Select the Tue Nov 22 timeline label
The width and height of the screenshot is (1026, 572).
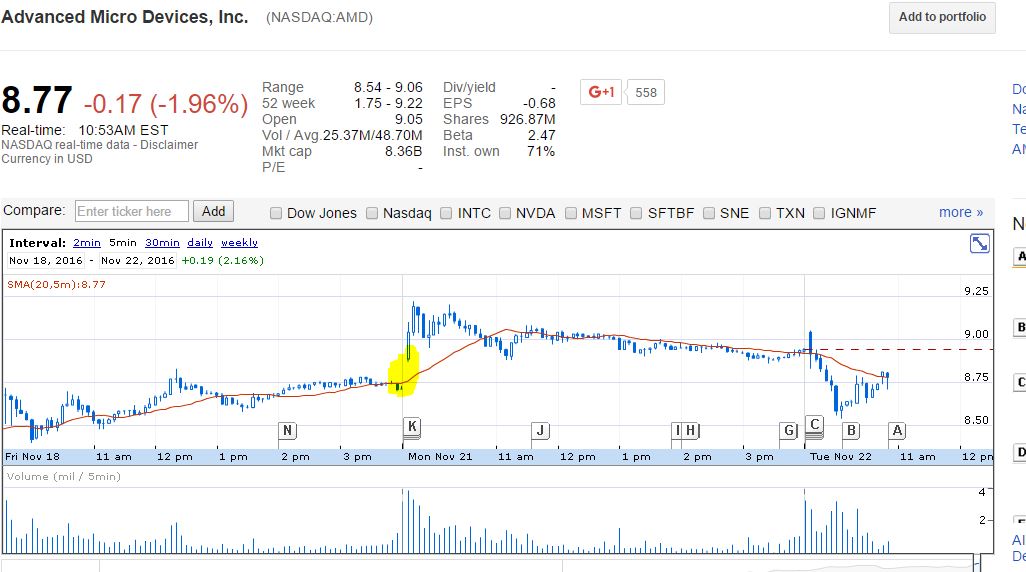tap(841, 457)
